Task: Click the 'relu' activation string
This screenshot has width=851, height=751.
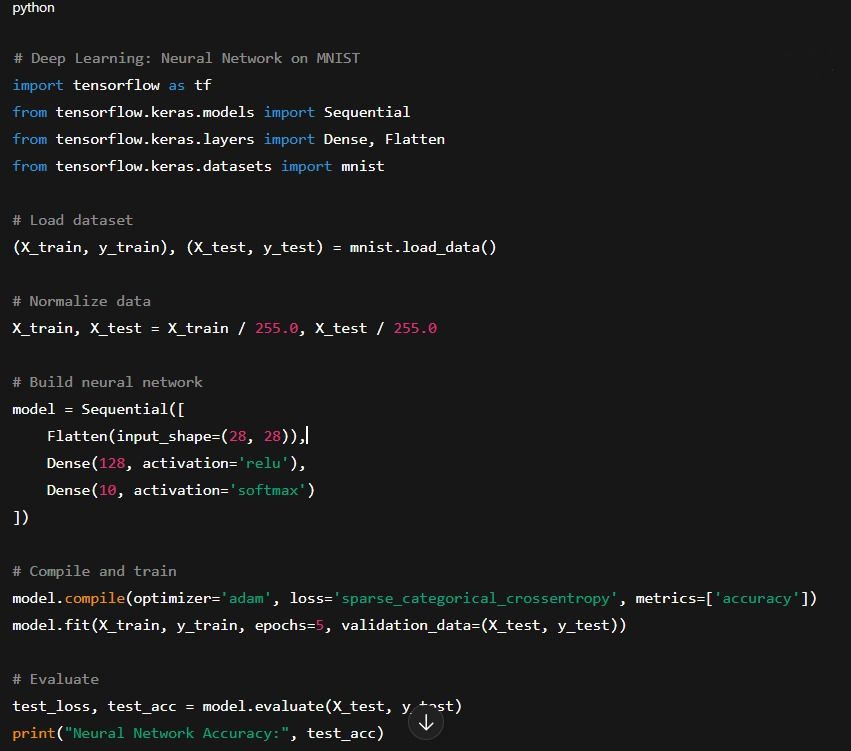Action: tap(264, 463)
